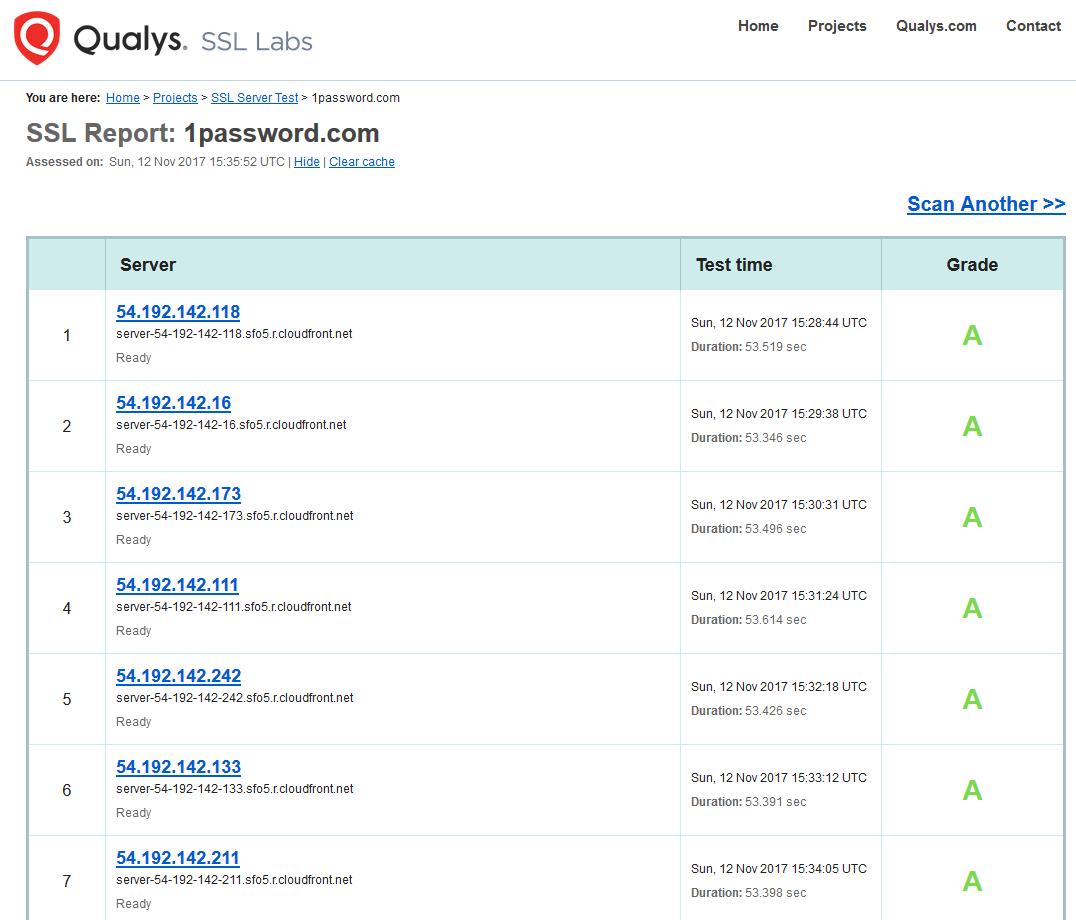Open the Home navigation menu item
Screen dimensions: 1076x920
tap(758, 26)
